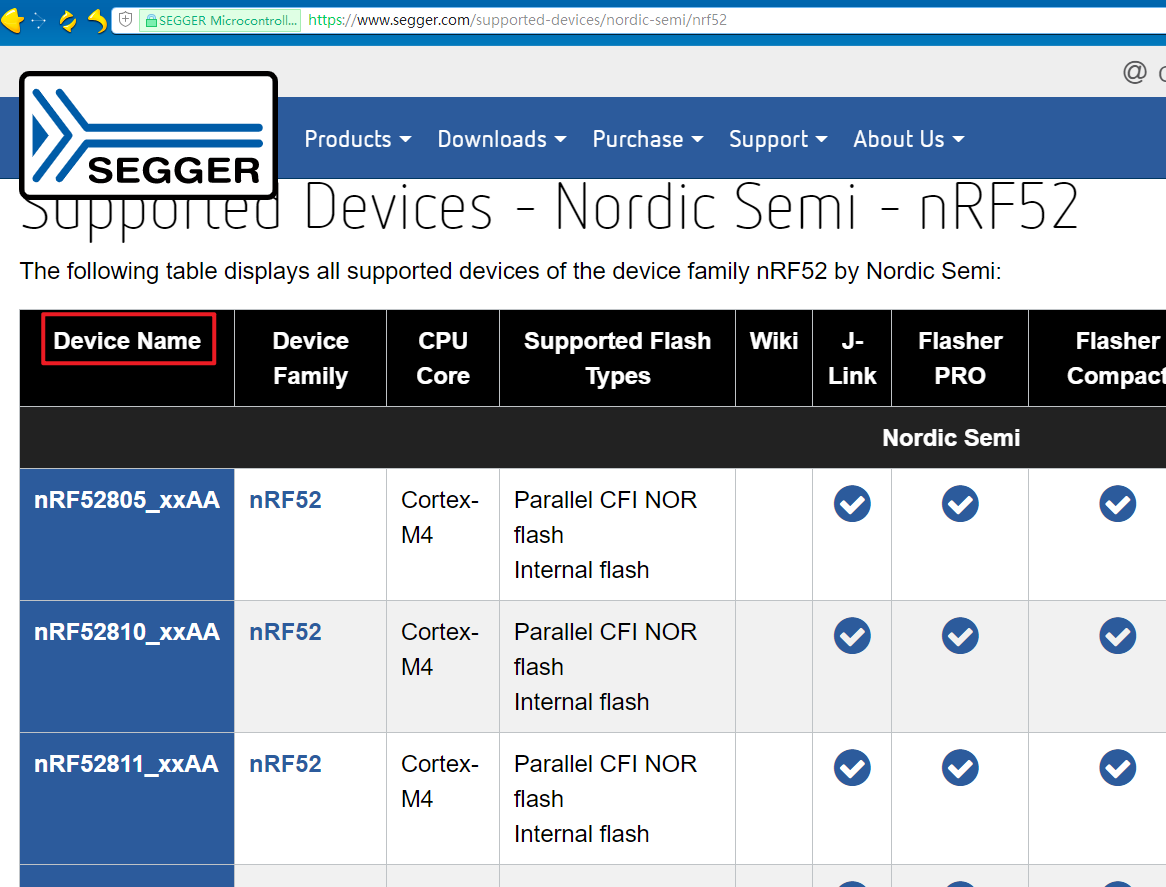This screenshot has width=1166, height=887.
Task: Click the Flasher PRO checkmark for nRF52810_xxAA
Action: point(960,636)
